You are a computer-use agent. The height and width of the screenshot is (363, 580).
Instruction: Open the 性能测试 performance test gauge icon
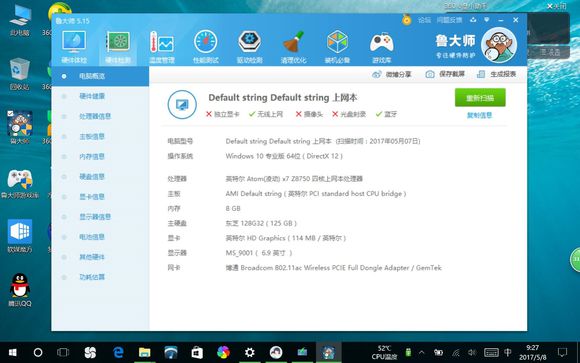click(x=206, y=47)
